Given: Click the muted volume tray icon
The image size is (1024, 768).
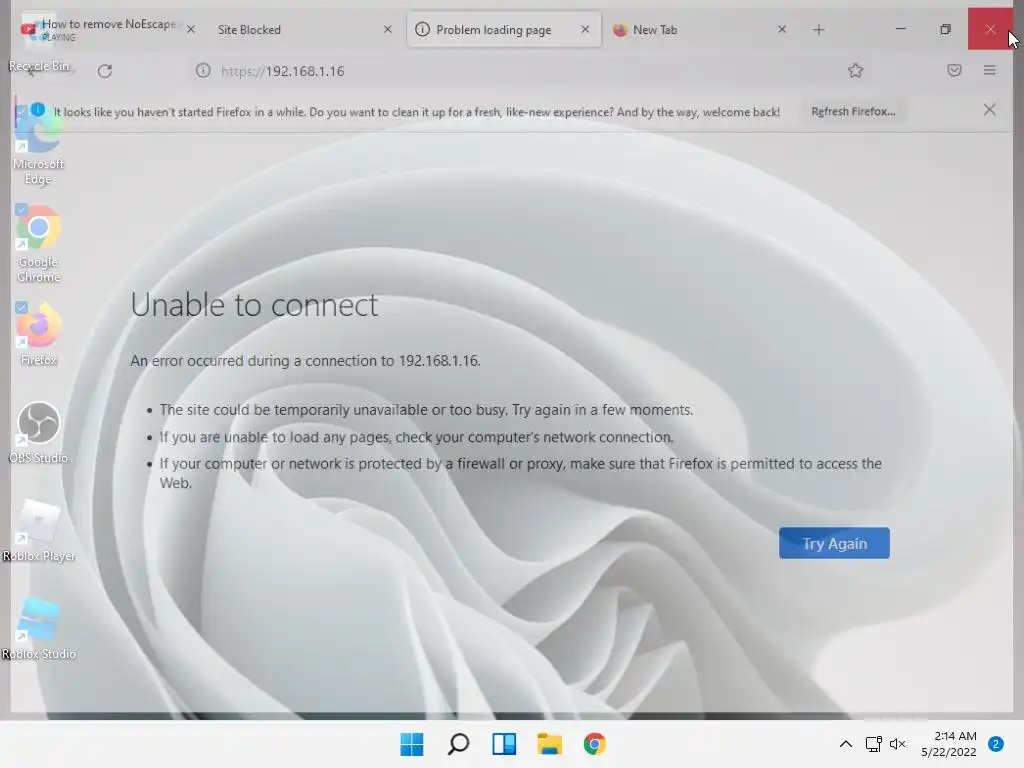Looking at the screenshot, I should [x=898, y=744].
